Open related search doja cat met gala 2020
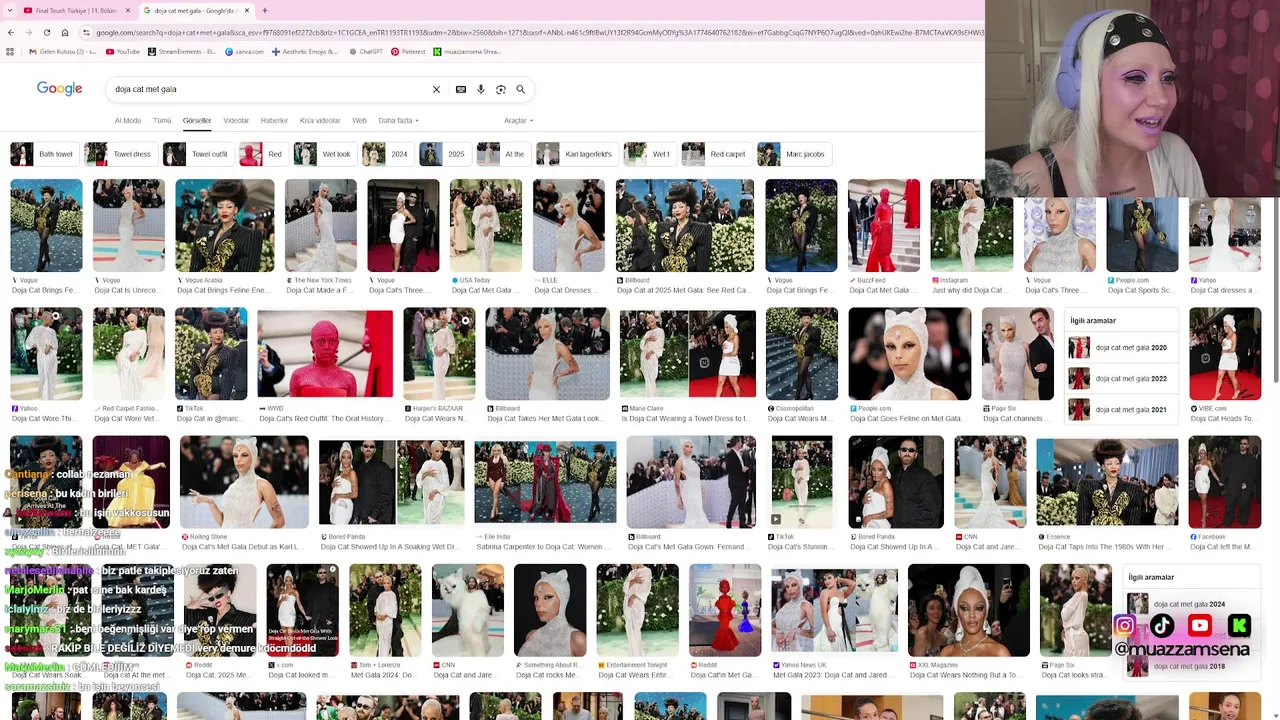The image size is (1280, 720). 1119,348
